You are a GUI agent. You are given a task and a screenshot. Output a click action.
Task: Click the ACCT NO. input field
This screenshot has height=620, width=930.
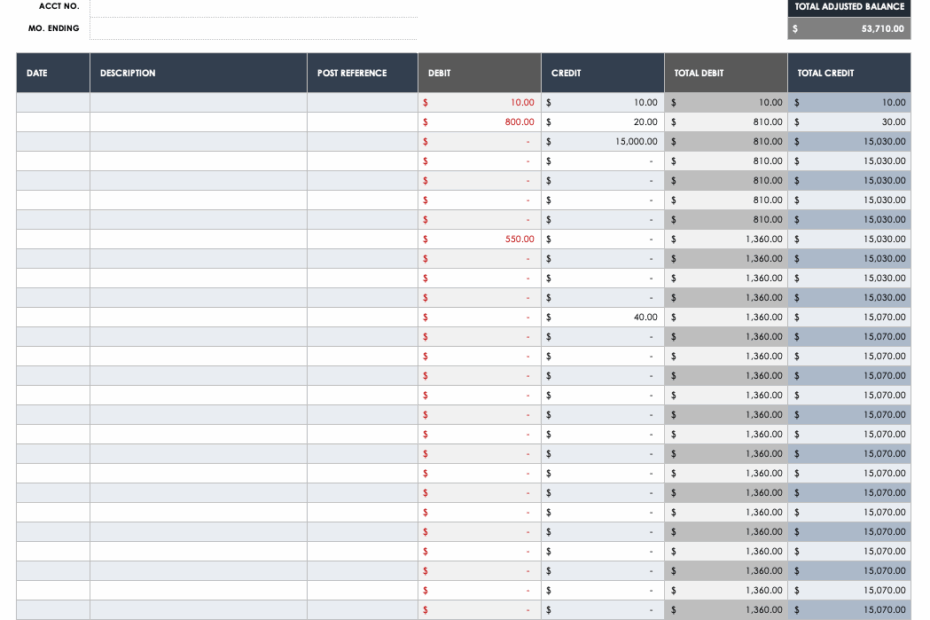pyautogui.click(x=253, y=8)
